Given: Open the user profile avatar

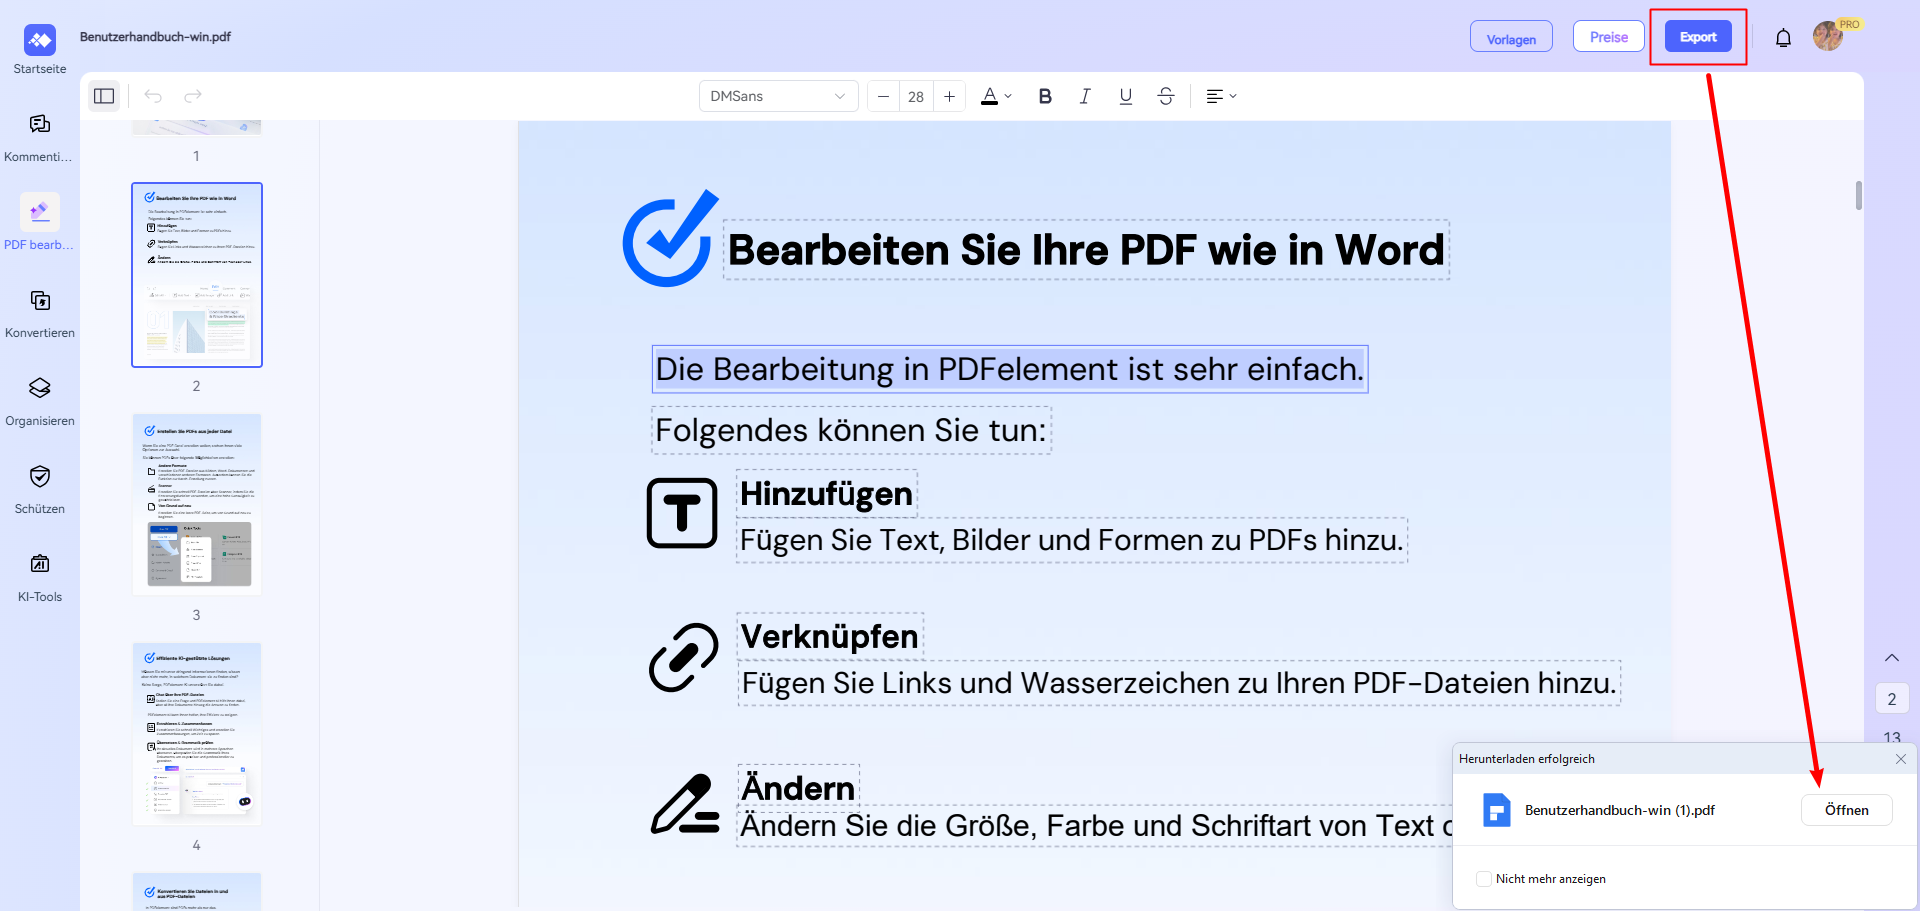Looking at the screenshot, I should pyautogui.click(x=1828, y=36).
